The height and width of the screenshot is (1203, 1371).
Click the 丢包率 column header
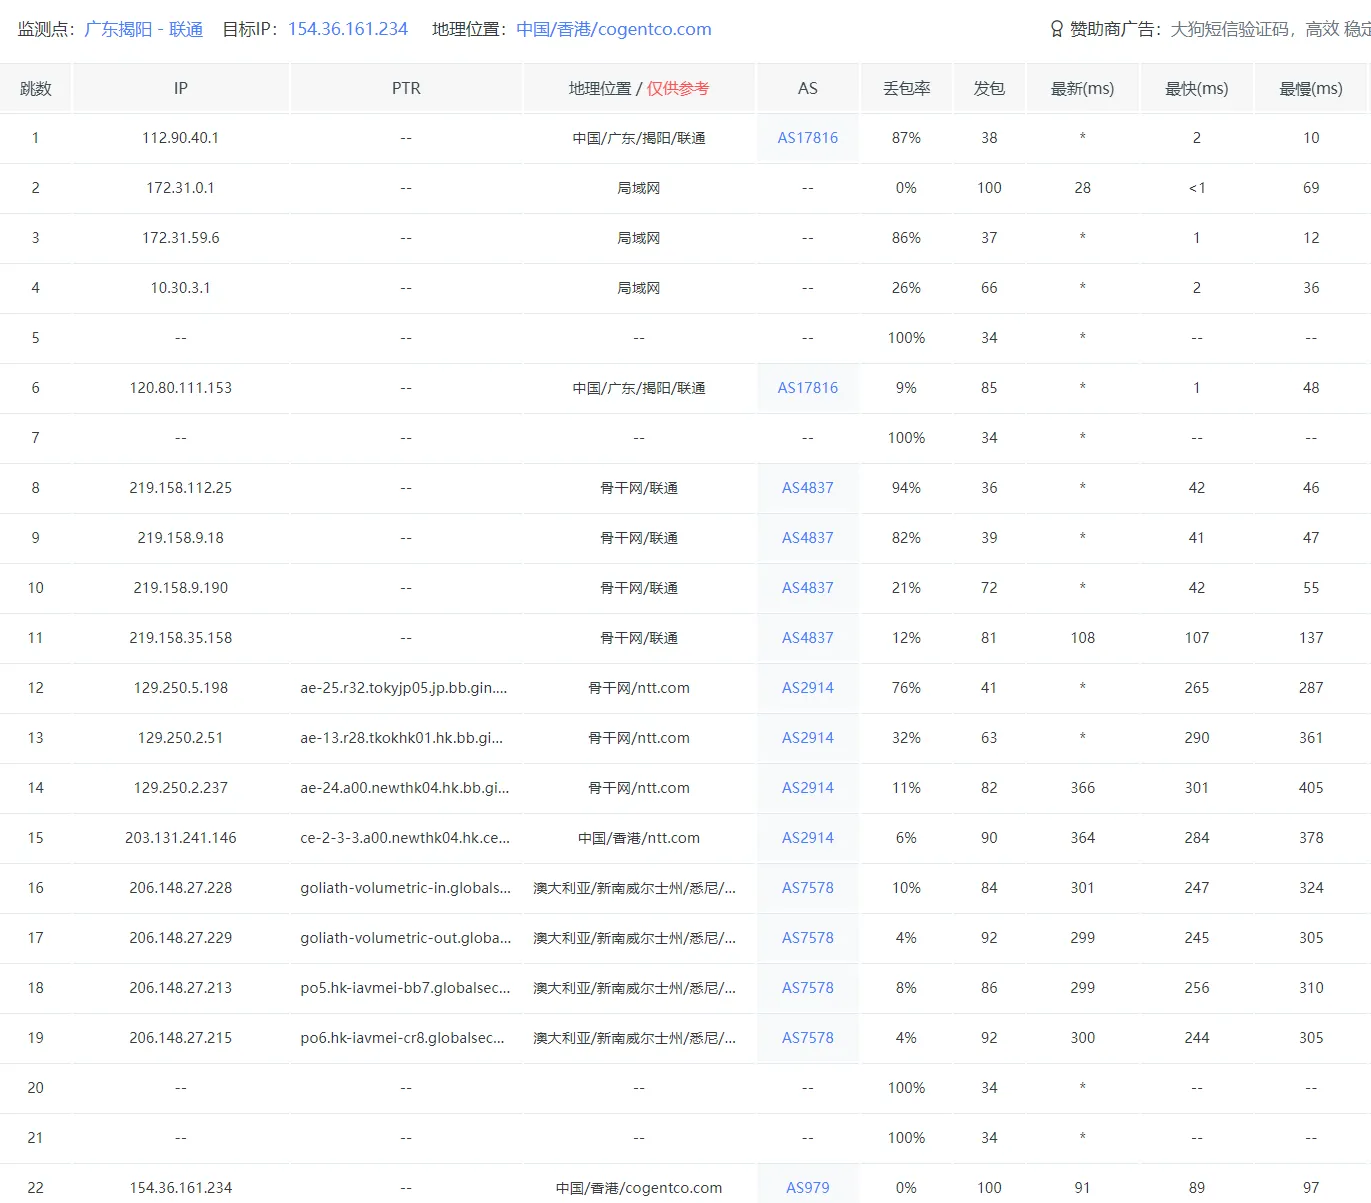coord(906,88)
